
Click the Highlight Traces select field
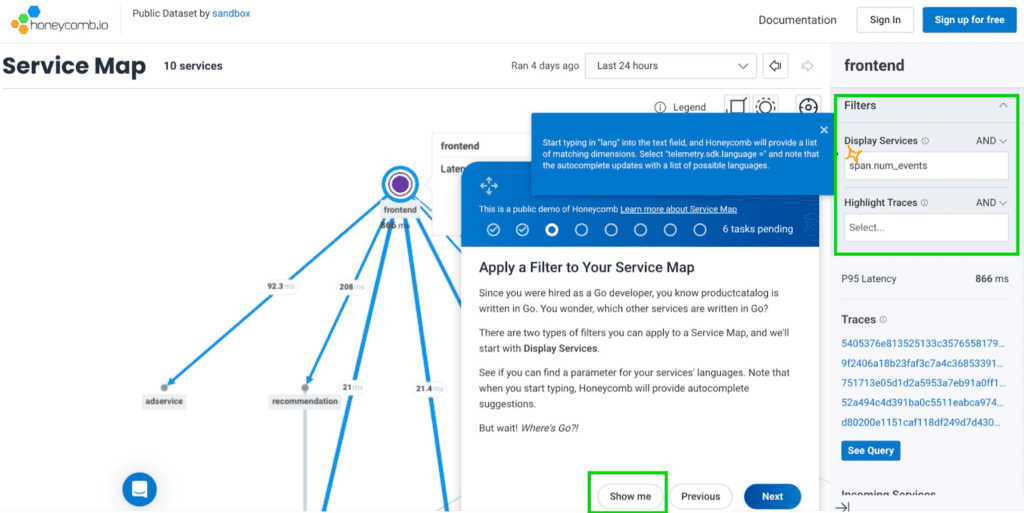[925, 228]
